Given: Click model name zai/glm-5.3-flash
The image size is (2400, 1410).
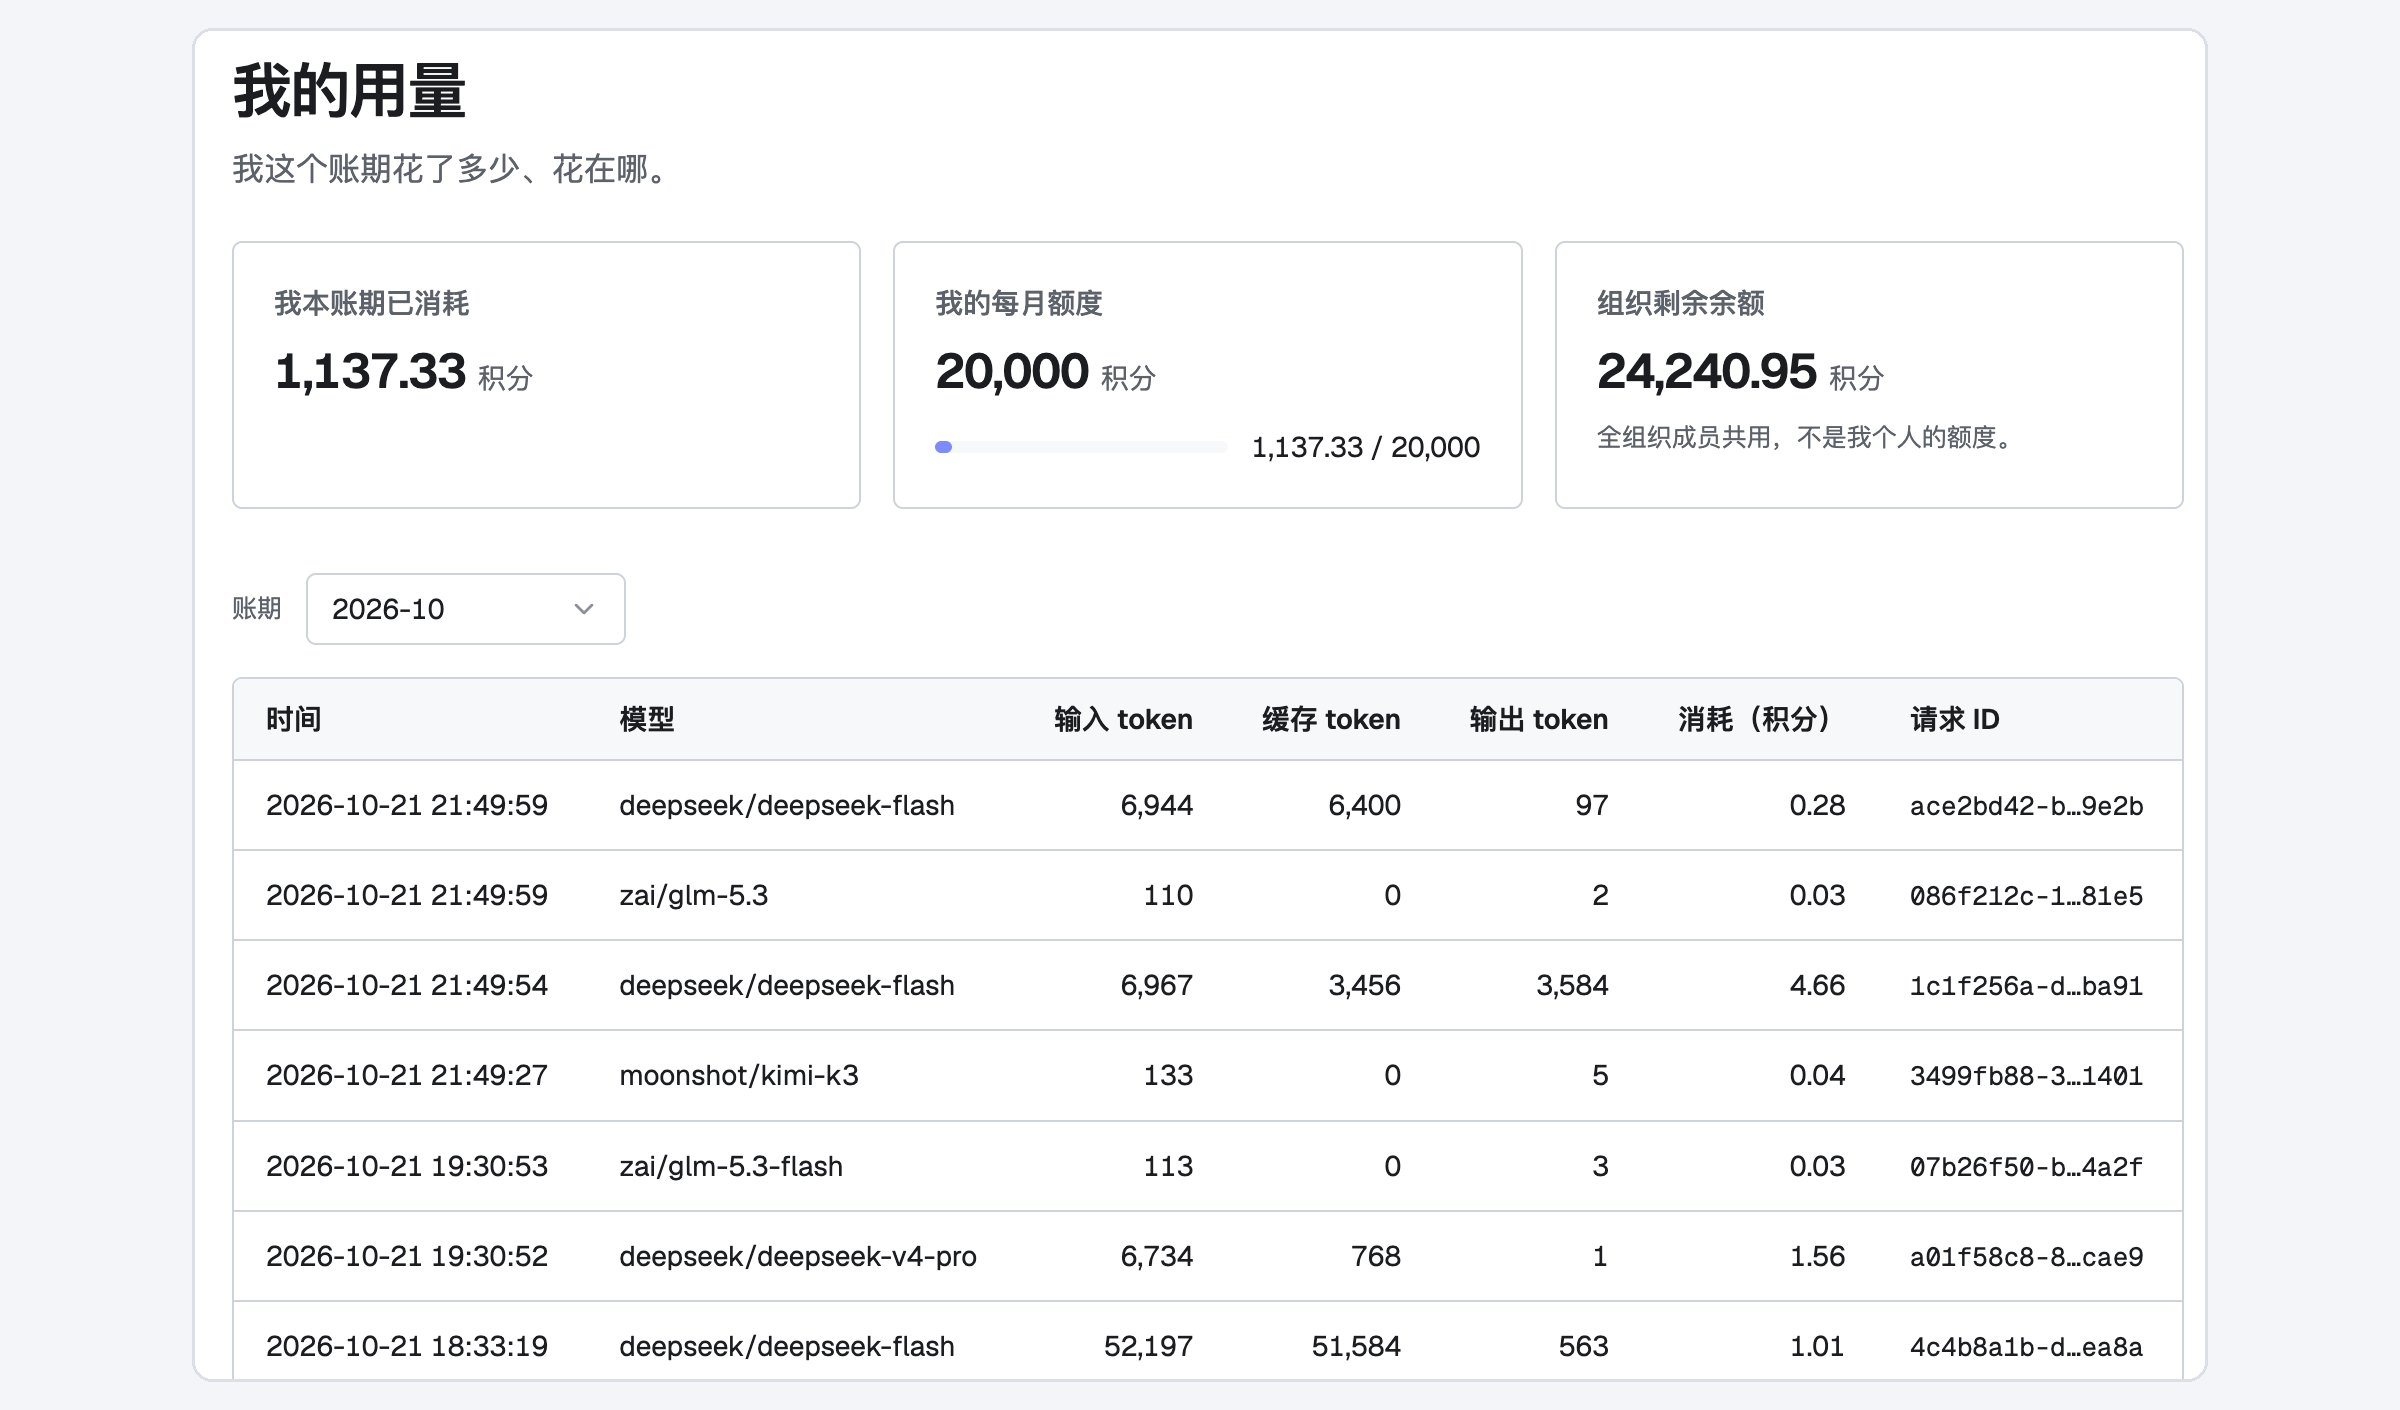Looking at the screenshot, I should [731, 1167].
